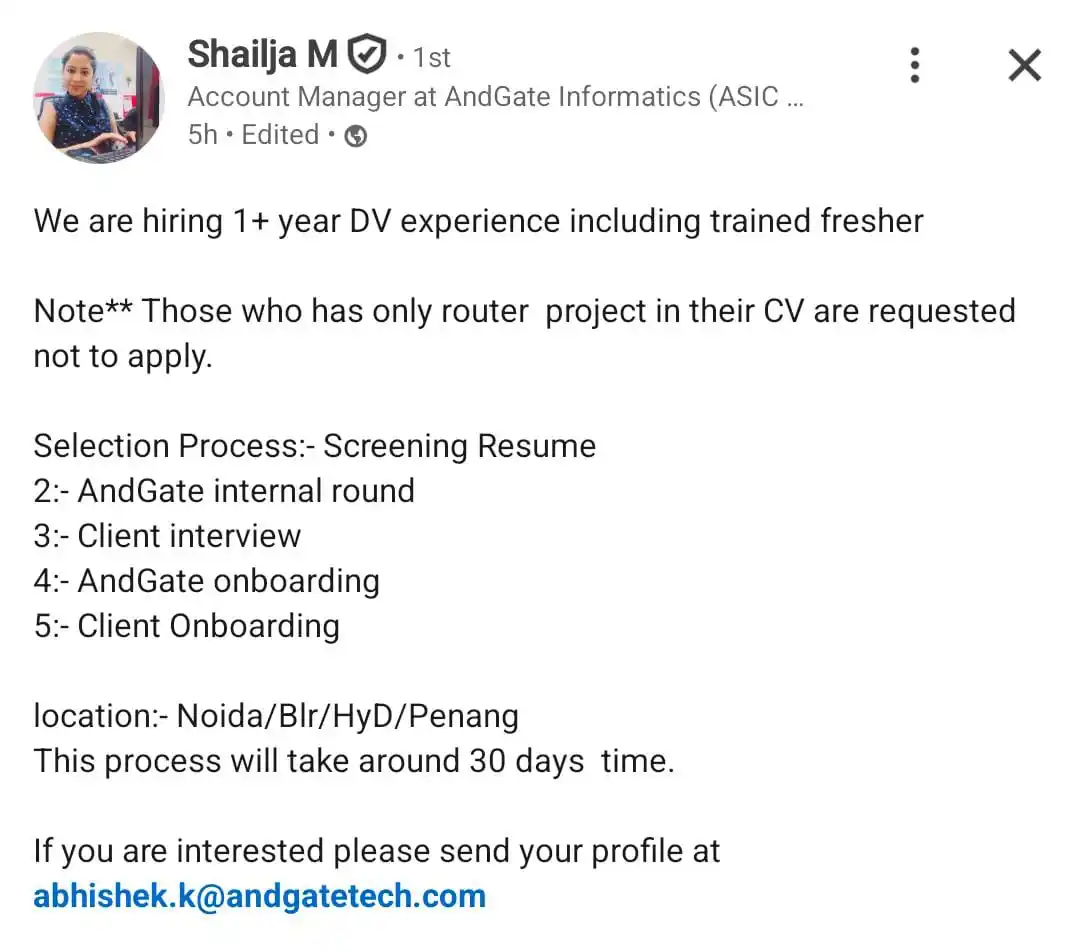Image resolution: width=1080 pixels, height=952 pixels.
Task: Click the '5:- Client Onboarding' line
Action: (187, 626)
